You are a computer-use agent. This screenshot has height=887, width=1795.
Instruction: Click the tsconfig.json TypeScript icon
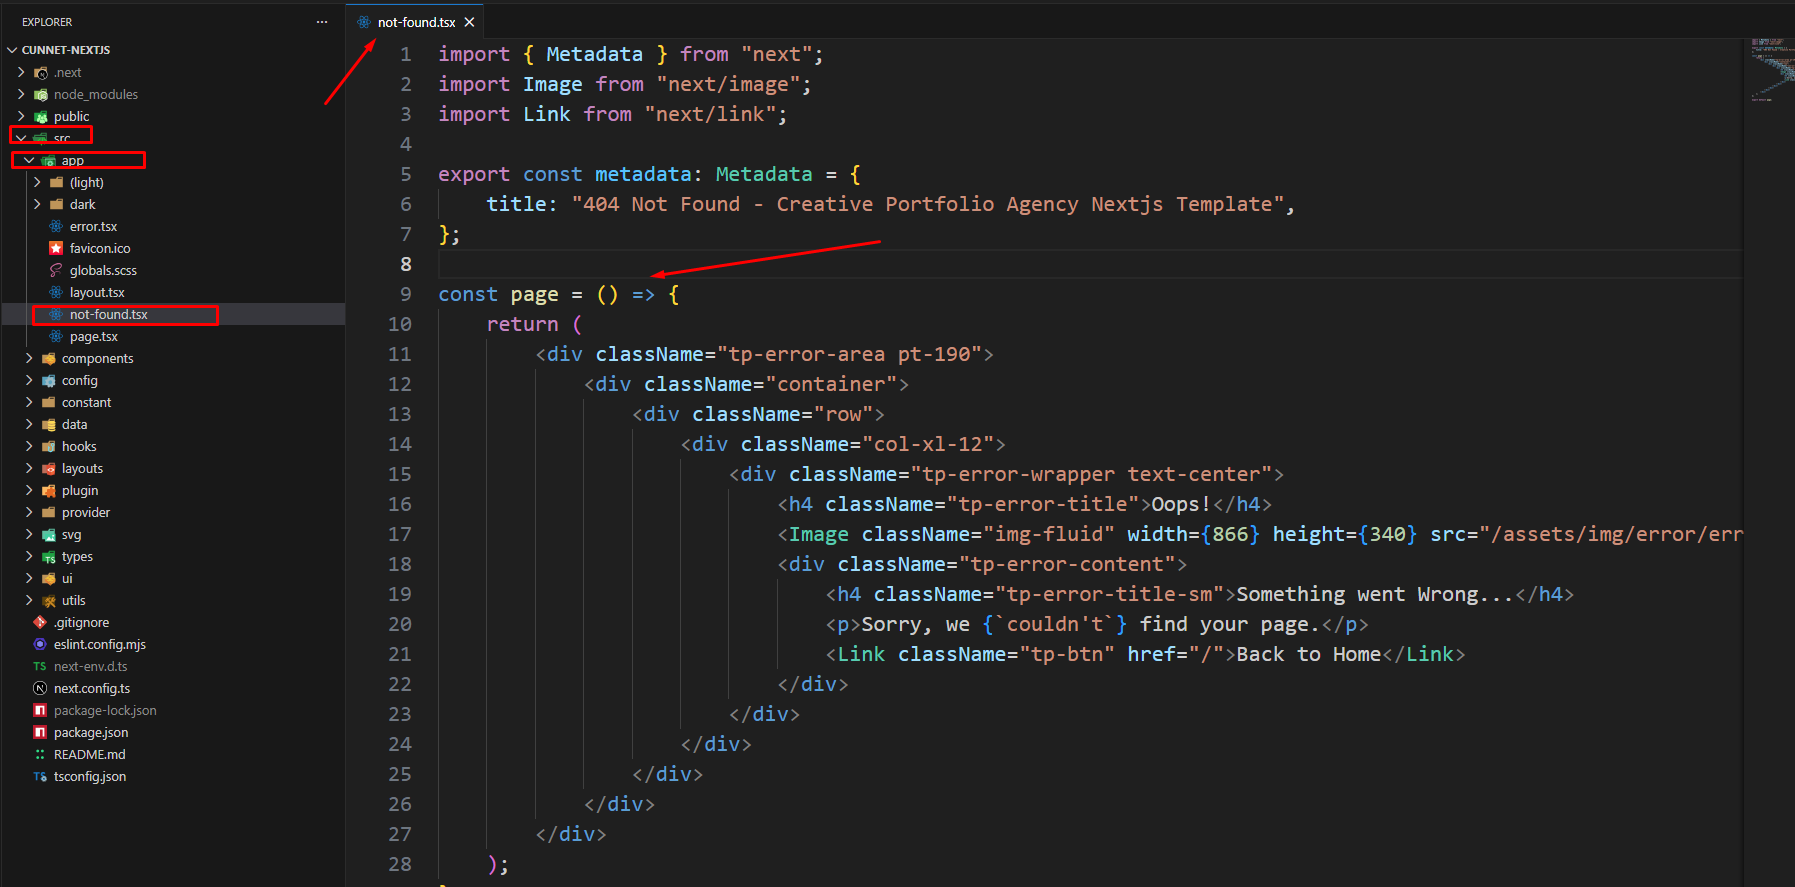(x=40, y=776)
